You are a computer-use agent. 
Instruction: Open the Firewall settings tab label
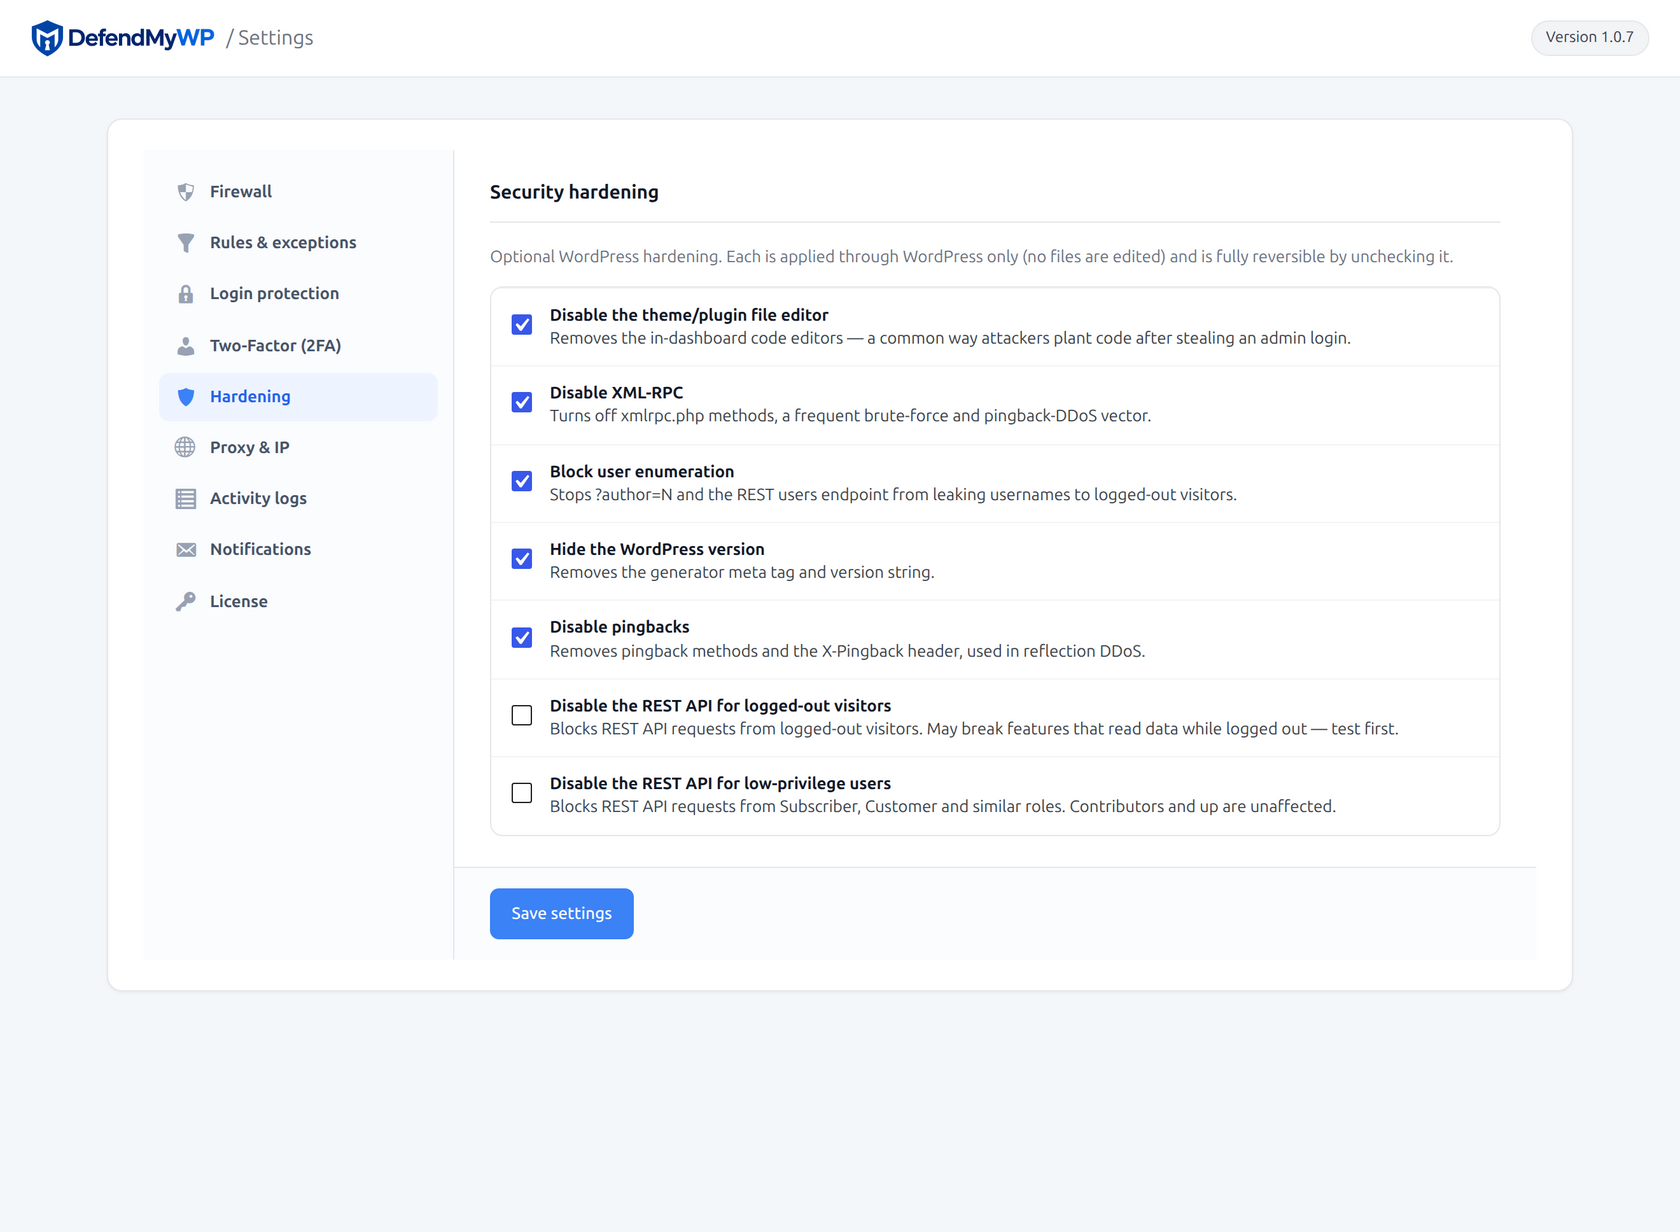[x=241, y=192]
